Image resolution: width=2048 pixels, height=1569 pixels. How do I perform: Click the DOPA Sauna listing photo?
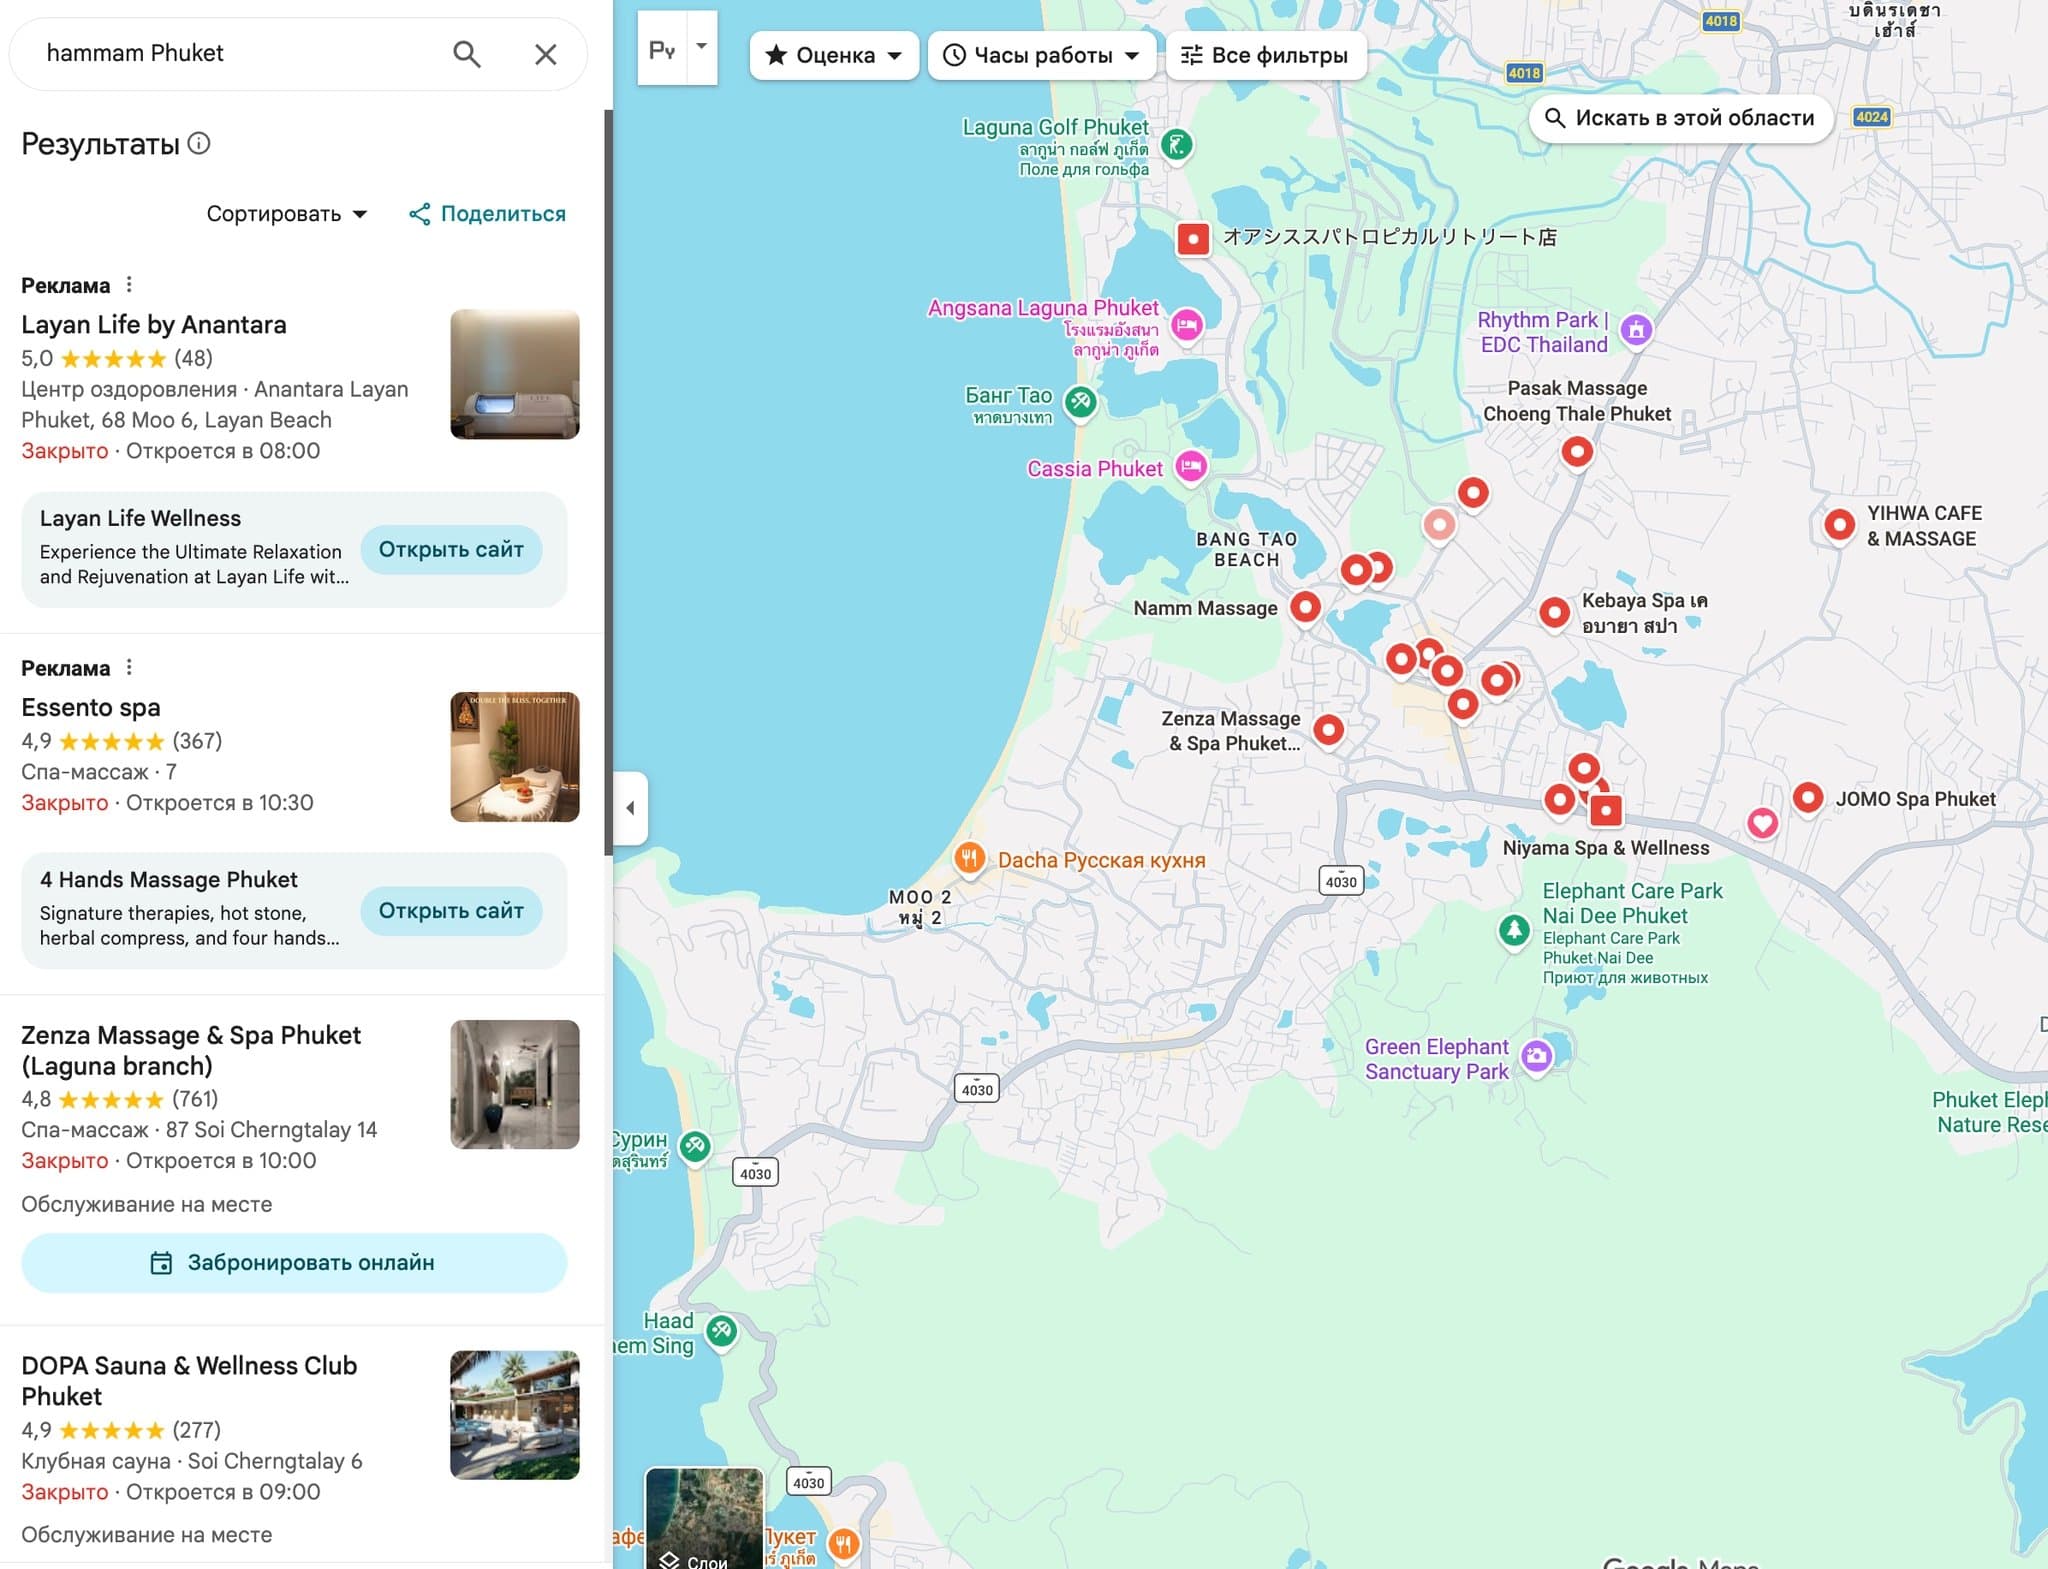515,1415
